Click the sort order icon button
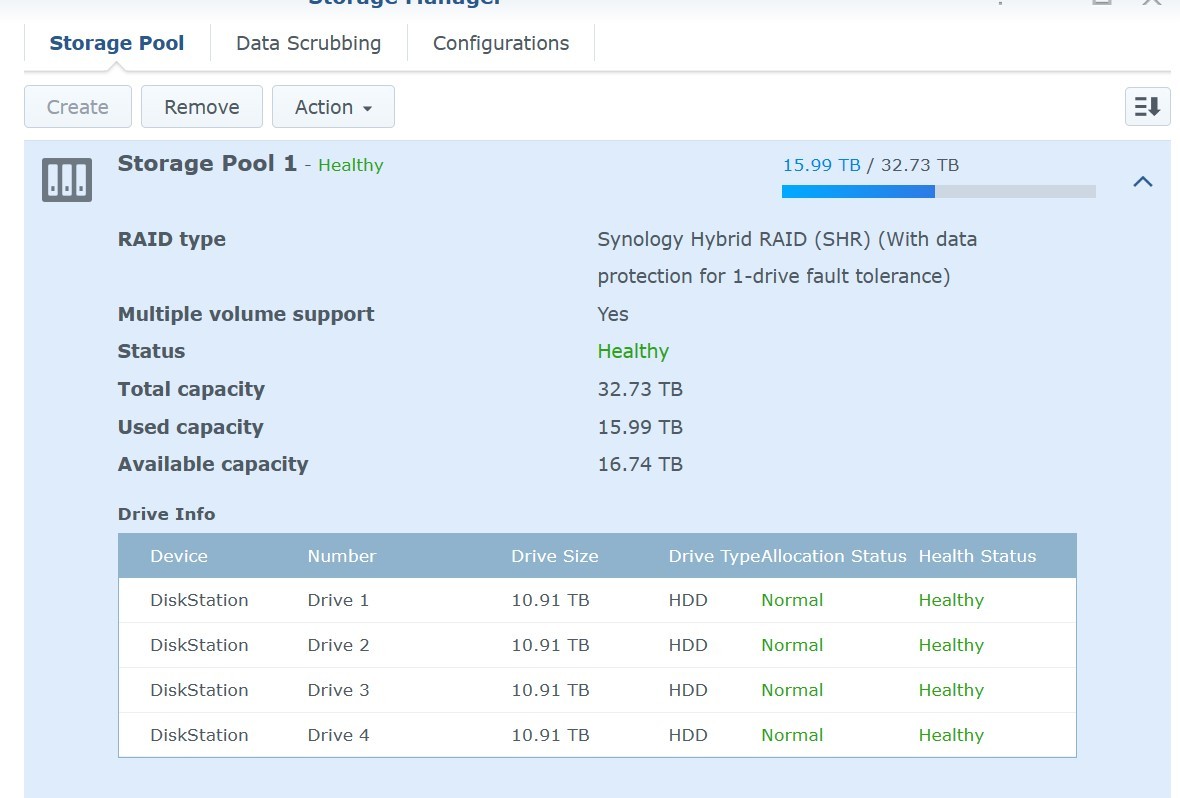Image resolution: width=1180 pixels, height=798 pixels. (1147, 107)
